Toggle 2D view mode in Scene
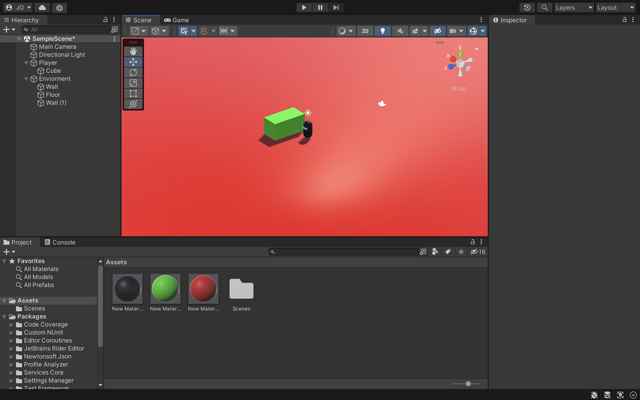The image size is (640, 400). pos(365,31)
